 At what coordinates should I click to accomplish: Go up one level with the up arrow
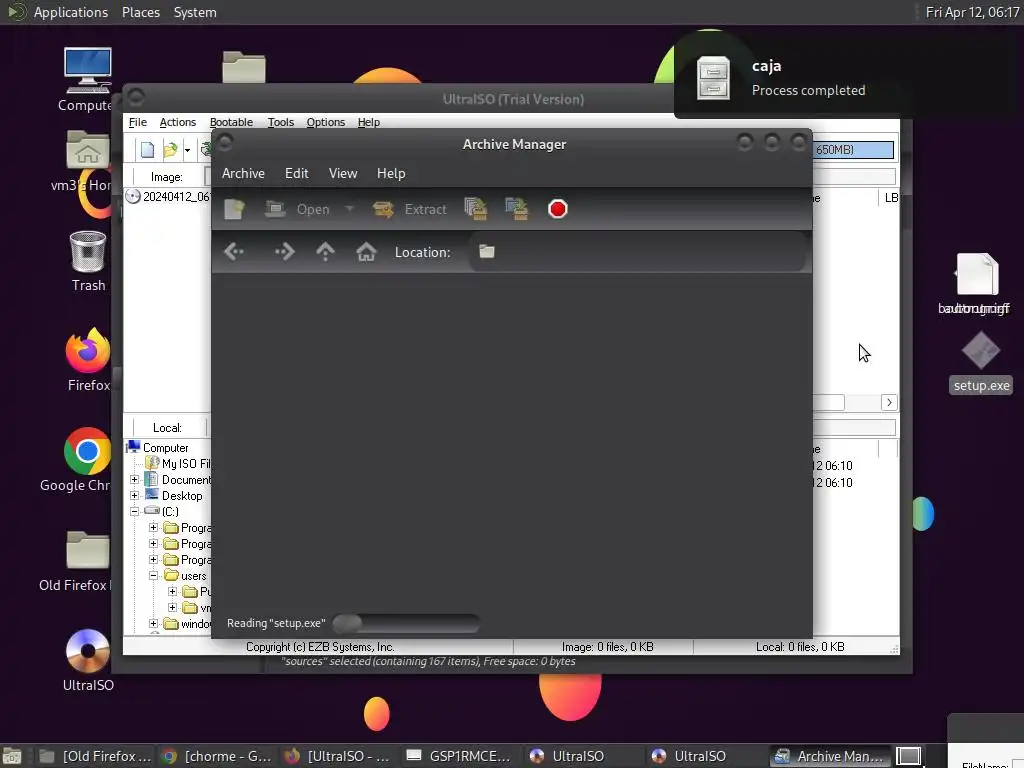pyautogui.click(x=325, y=251)
